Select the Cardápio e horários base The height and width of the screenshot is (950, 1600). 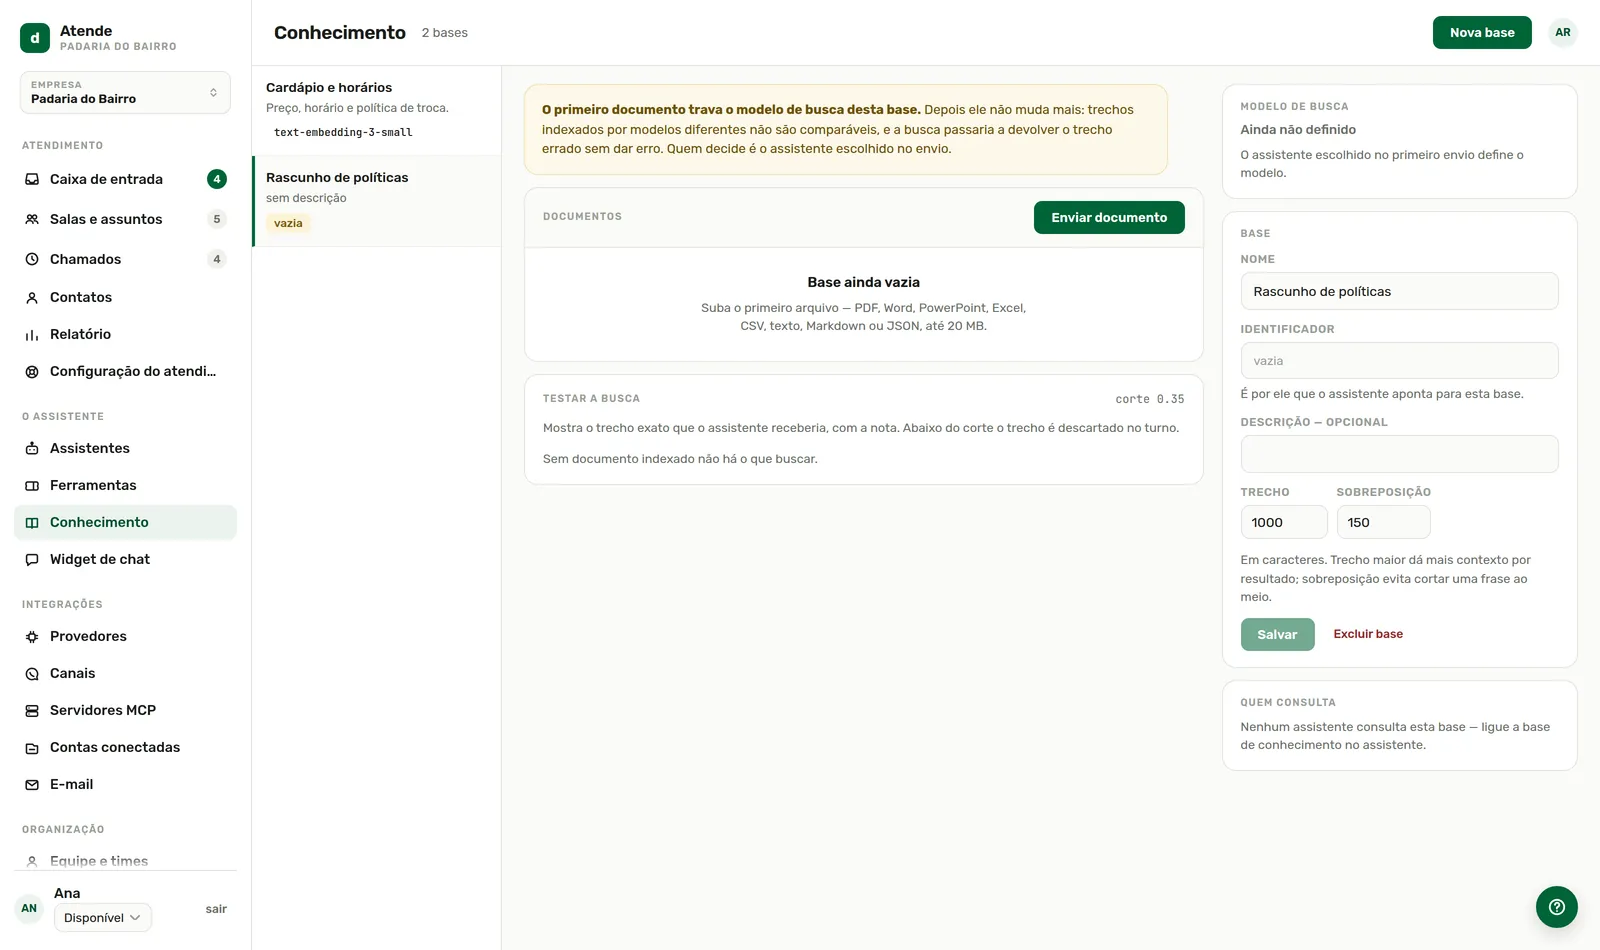(x=376, y=110)
